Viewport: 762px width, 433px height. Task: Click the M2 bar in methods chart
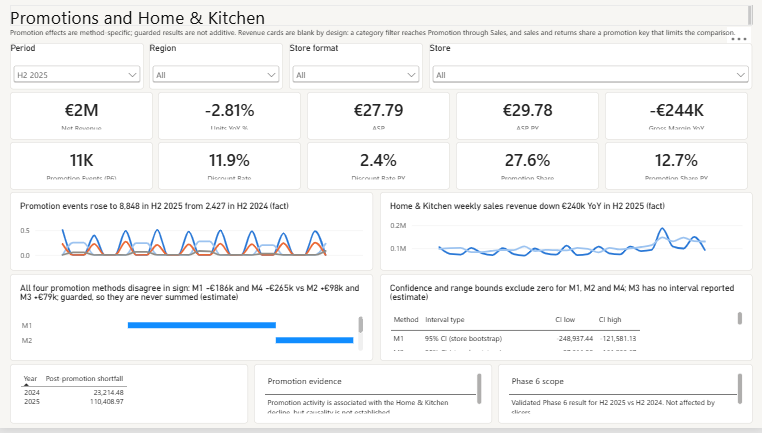(x=314, y=340)
